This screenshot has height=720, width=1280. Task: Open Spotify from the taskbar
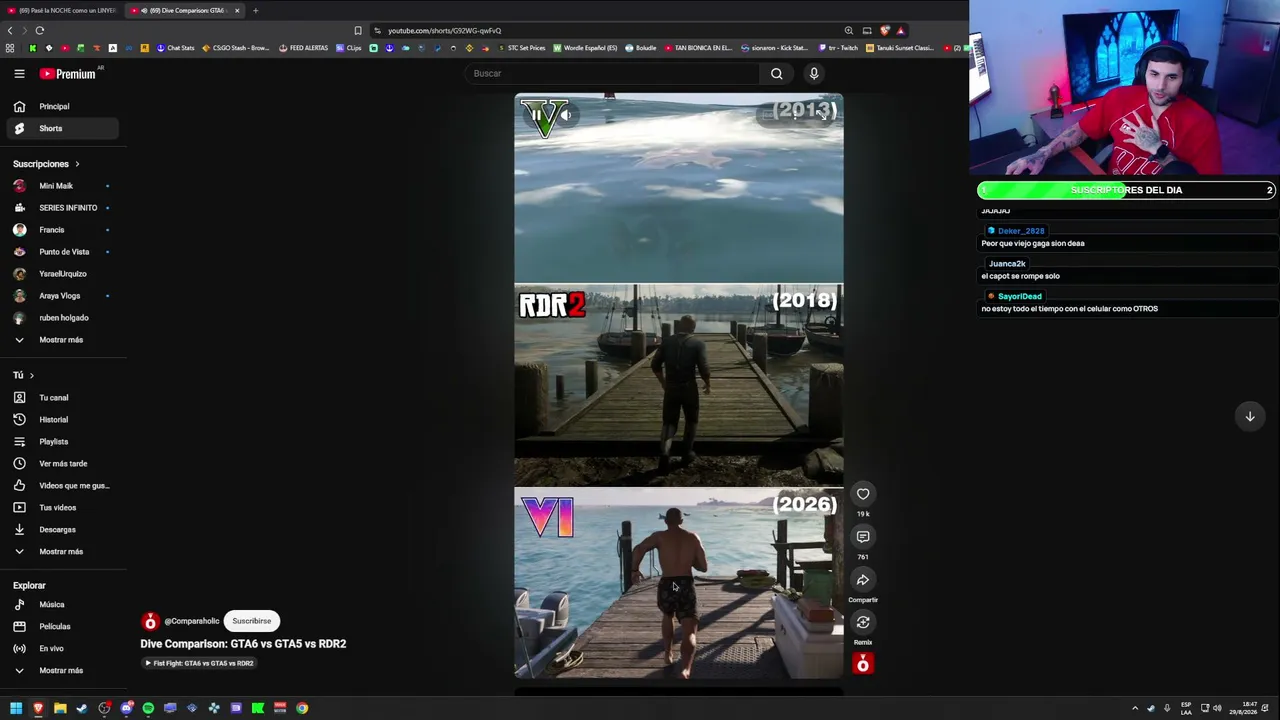point(148,708)
